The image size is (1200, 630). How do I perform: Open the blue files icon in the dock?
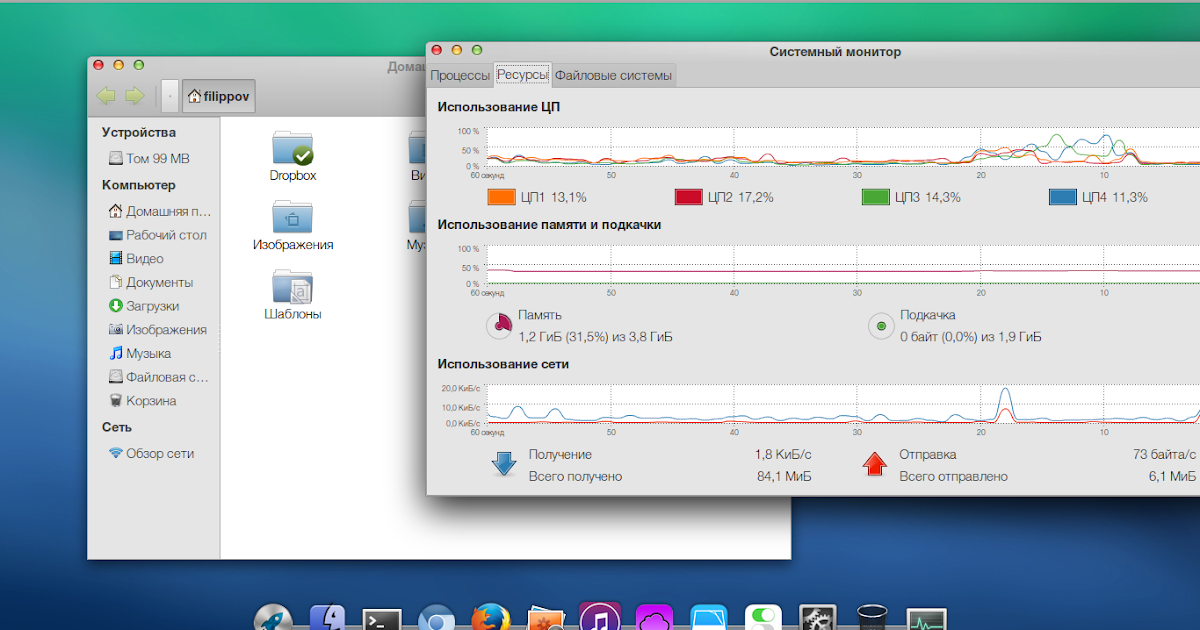tap(709, 618)
